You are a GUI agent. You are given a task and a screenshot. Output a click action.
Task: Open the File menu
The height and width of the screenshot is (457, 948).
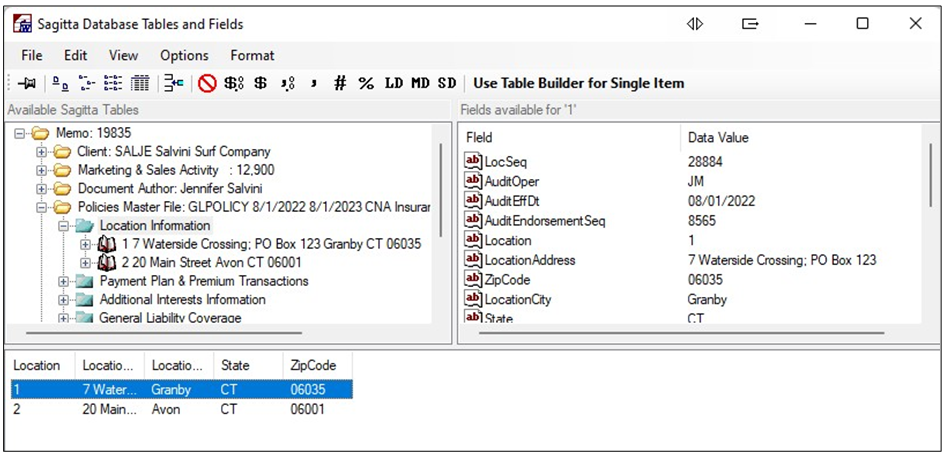31,56
